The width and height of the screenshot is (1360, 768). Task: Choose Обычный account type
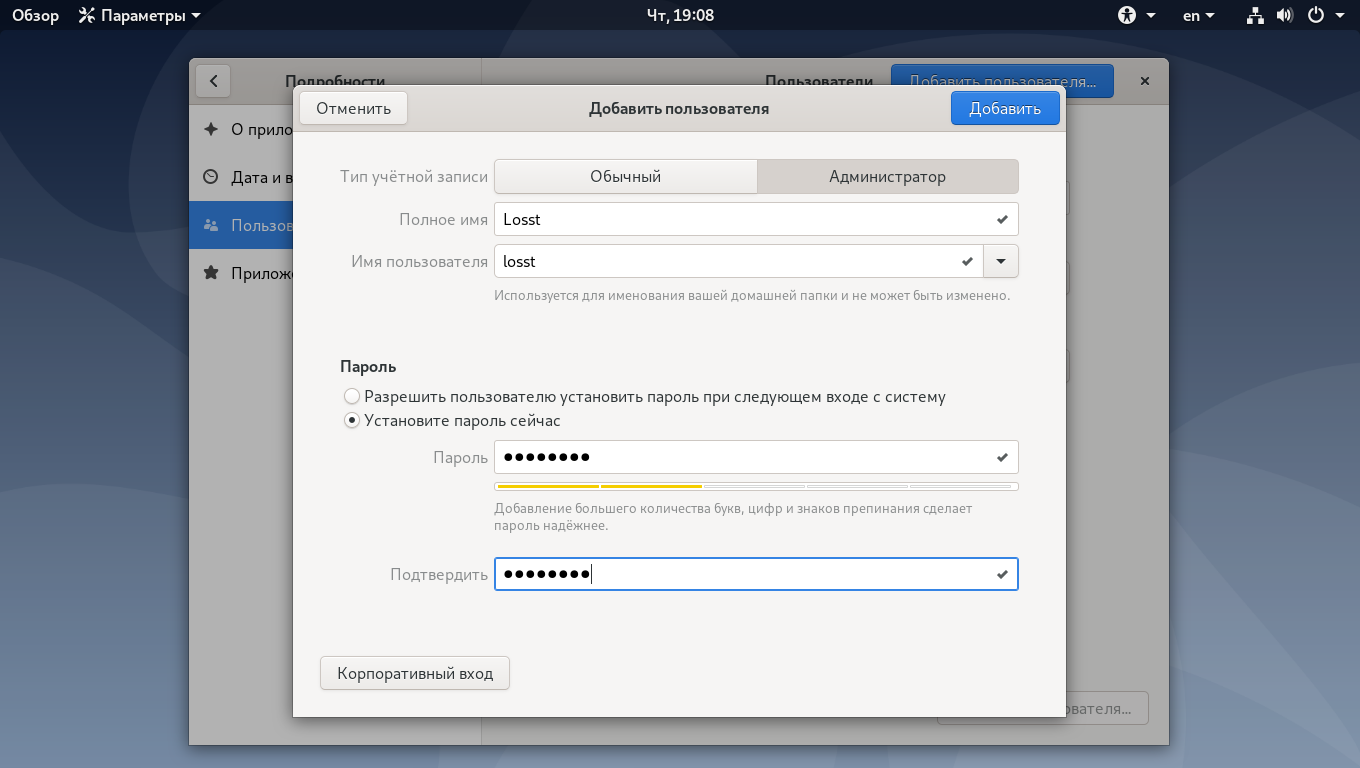(x=626, y=176)
